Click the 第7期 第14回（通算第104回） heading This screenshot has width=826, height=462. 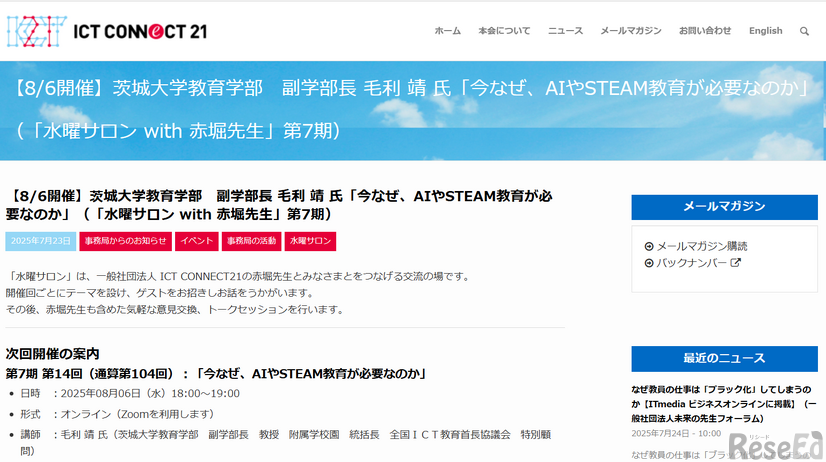point(217,373)
